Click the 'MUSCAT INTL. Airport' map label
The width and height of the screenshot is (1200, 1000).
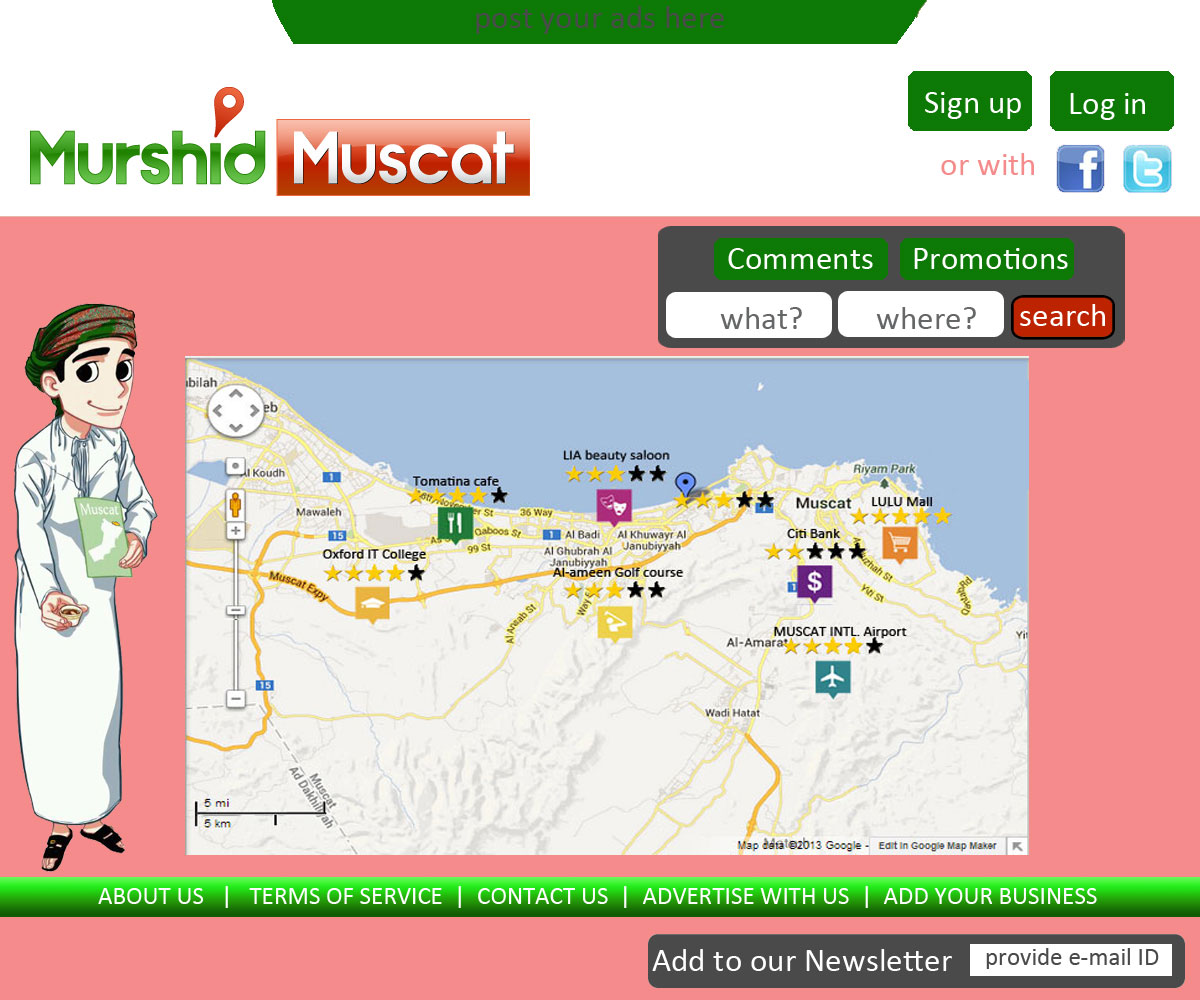(840, 632)
